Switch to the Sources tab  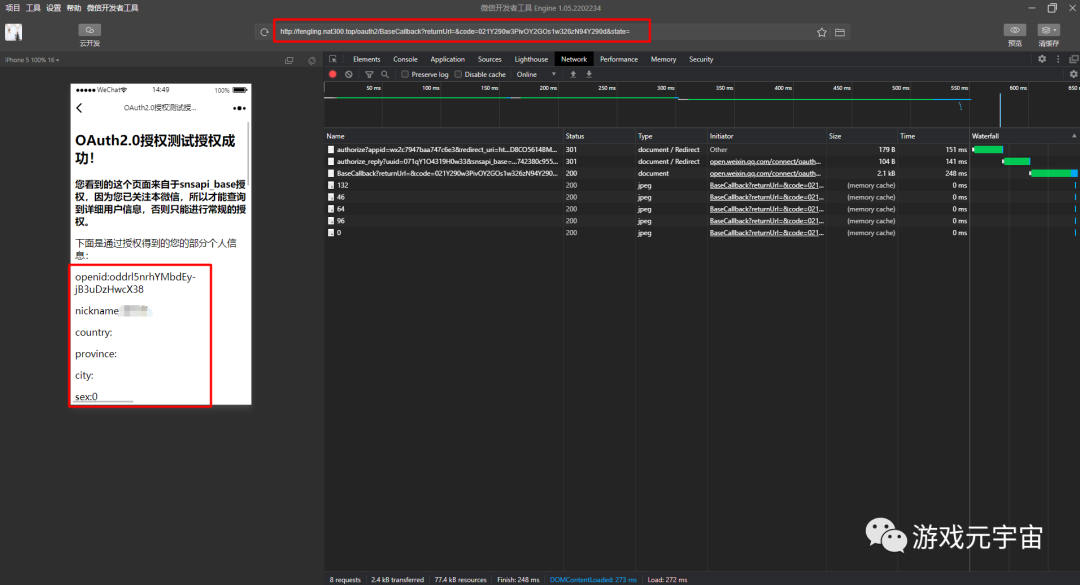[490, 59]
